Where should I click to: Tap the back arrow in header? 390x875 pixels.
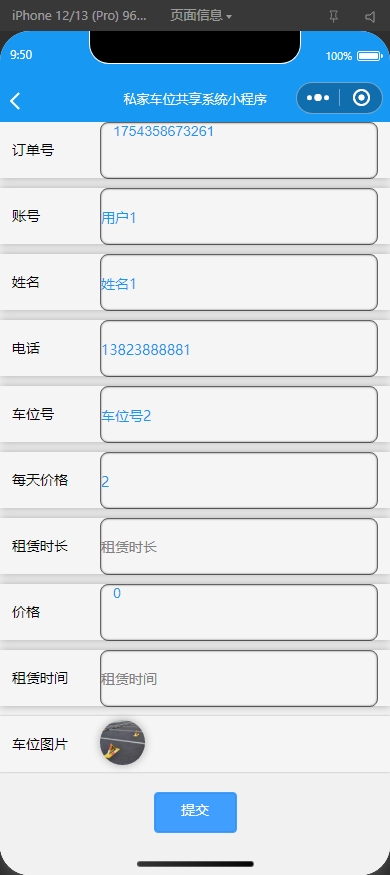coord(15,101)
